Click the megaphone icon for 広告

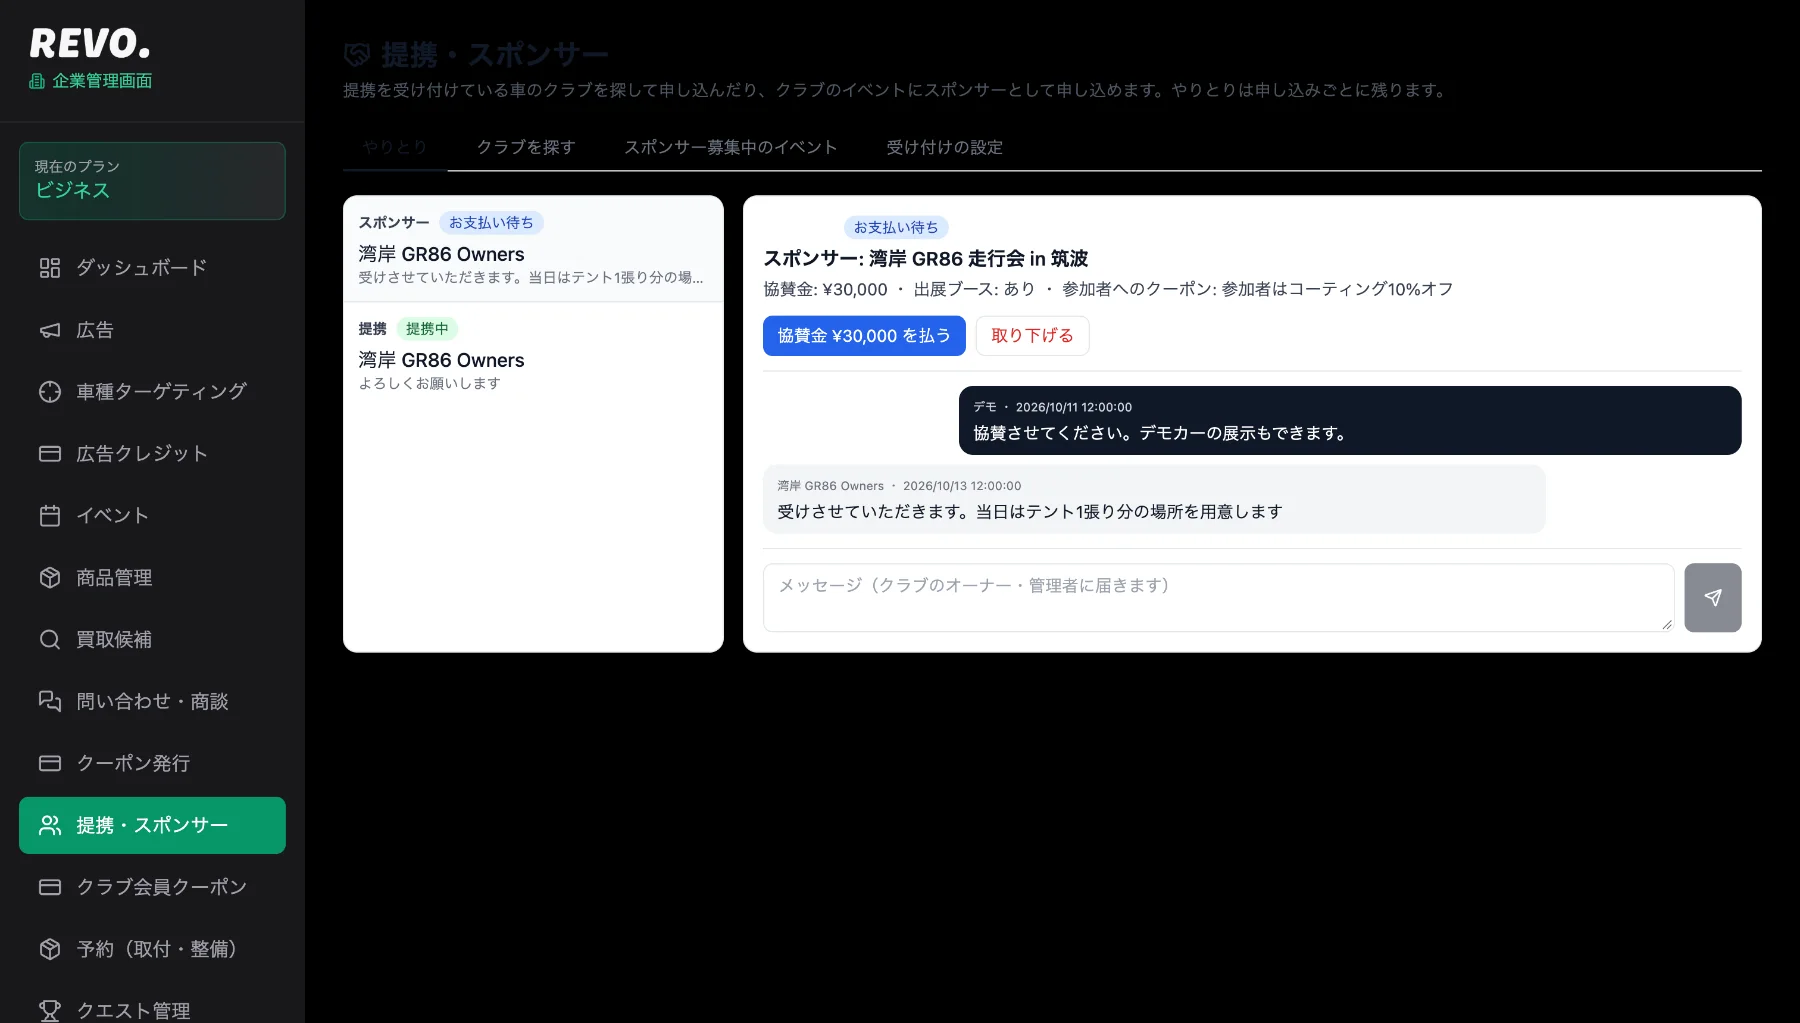(x=50, y=330)
